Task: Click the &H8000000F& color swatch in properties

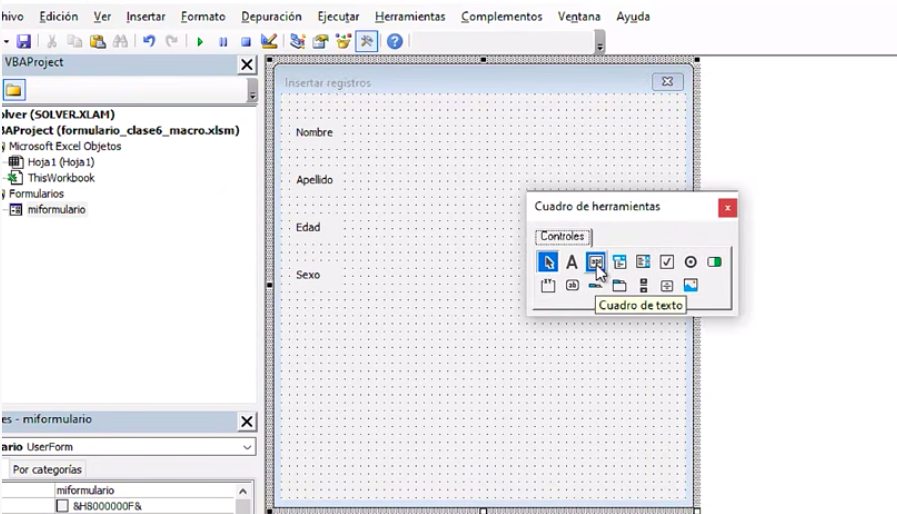Action: click(x=62, y=506)
